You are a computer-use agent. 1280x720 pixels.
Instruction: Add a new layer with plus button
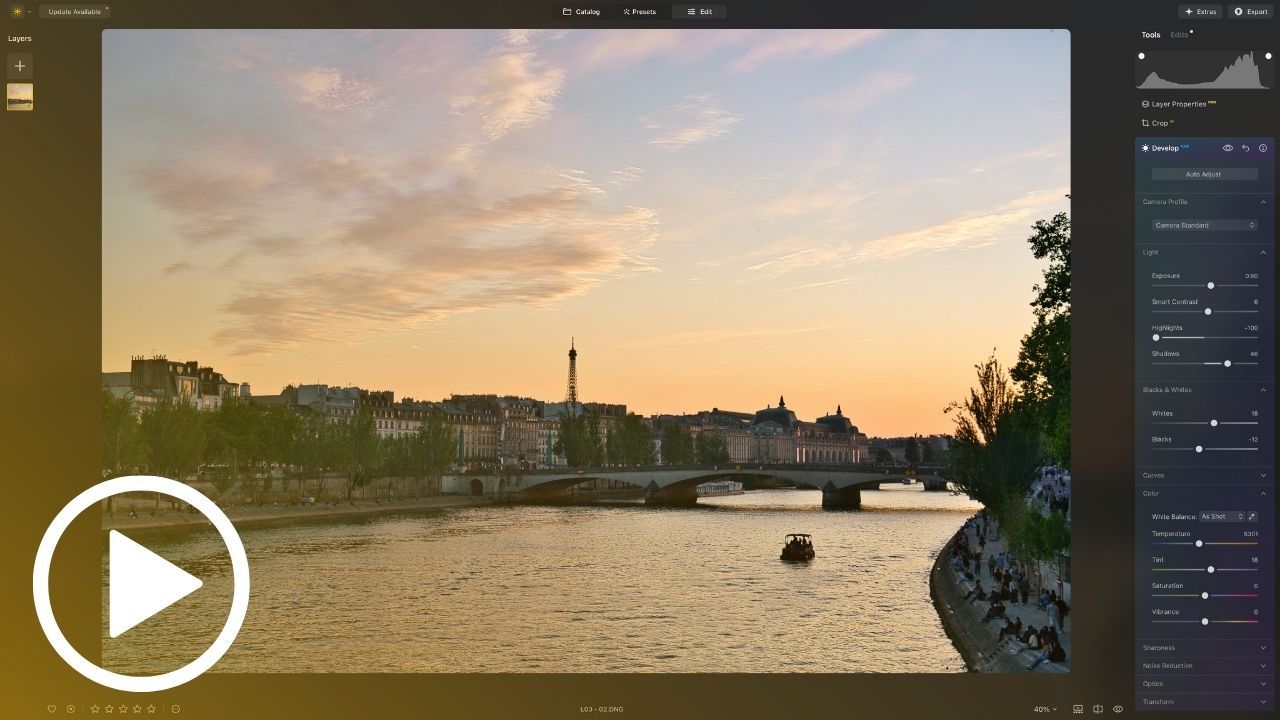19,66
